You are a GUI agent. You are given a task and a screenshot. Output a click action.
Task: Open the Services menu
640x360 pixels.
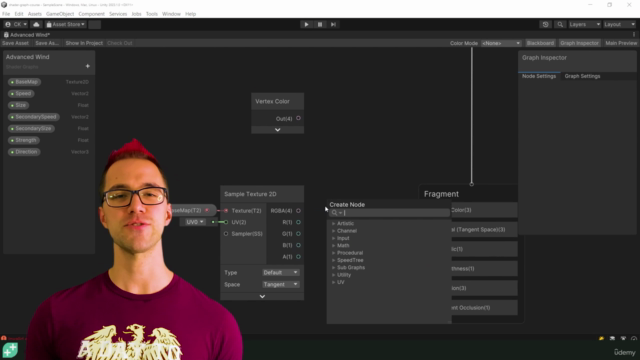(118, 14)
